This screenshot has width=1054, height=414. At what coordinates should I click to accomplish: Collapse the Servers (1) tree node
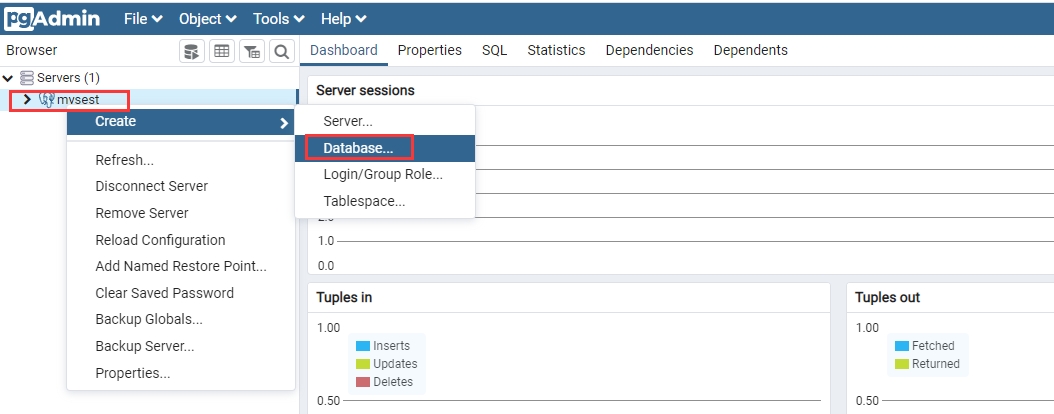pos(9,78)
